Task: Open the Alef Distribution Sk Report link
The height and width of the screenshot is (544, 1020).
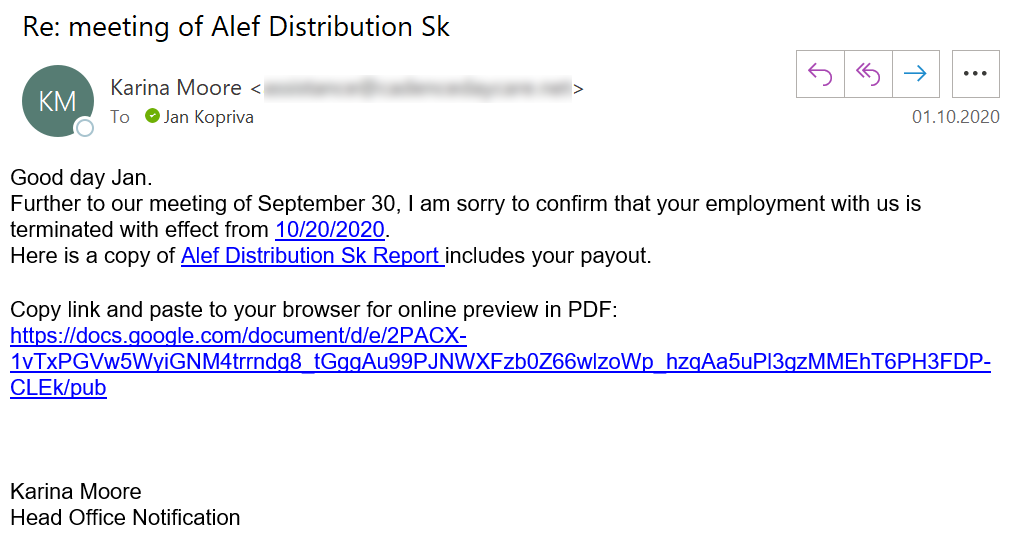Action: pyautogui.click(x=312, y=256)
